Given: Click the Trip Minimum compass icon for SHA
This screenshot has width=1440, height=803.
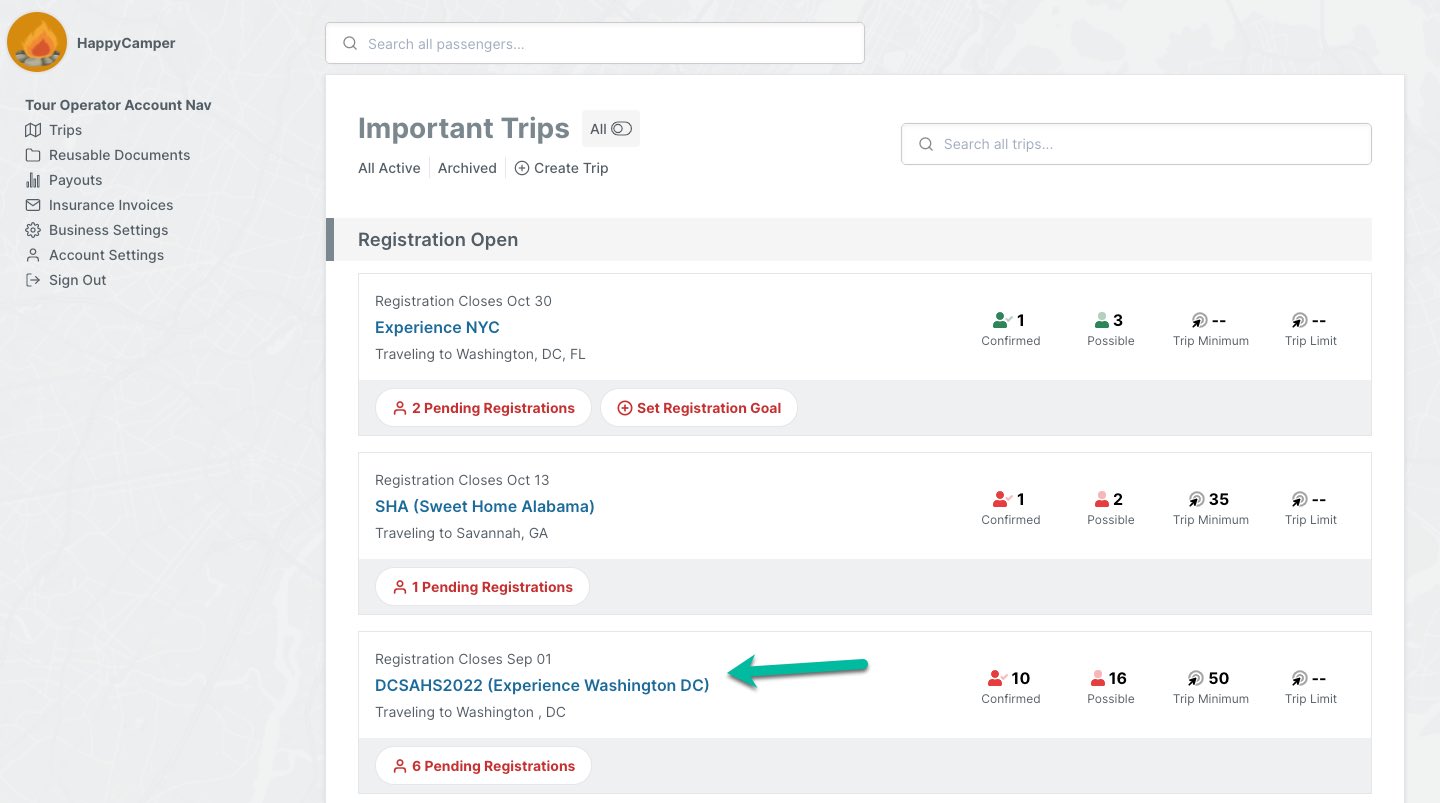Looking at the screenshot, I should click(x=1197, y=499).
